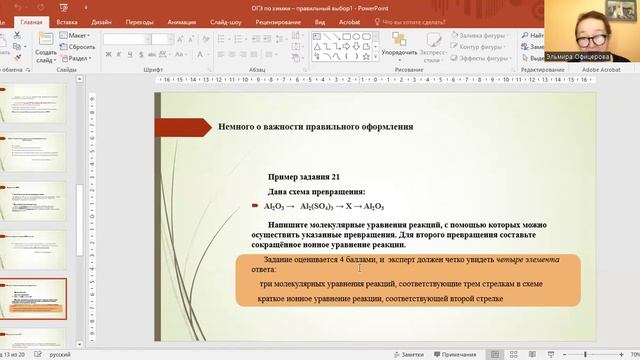Align text left in paragraph group
Viewport: 640px width, 360px height.
(x=221, y=54)
